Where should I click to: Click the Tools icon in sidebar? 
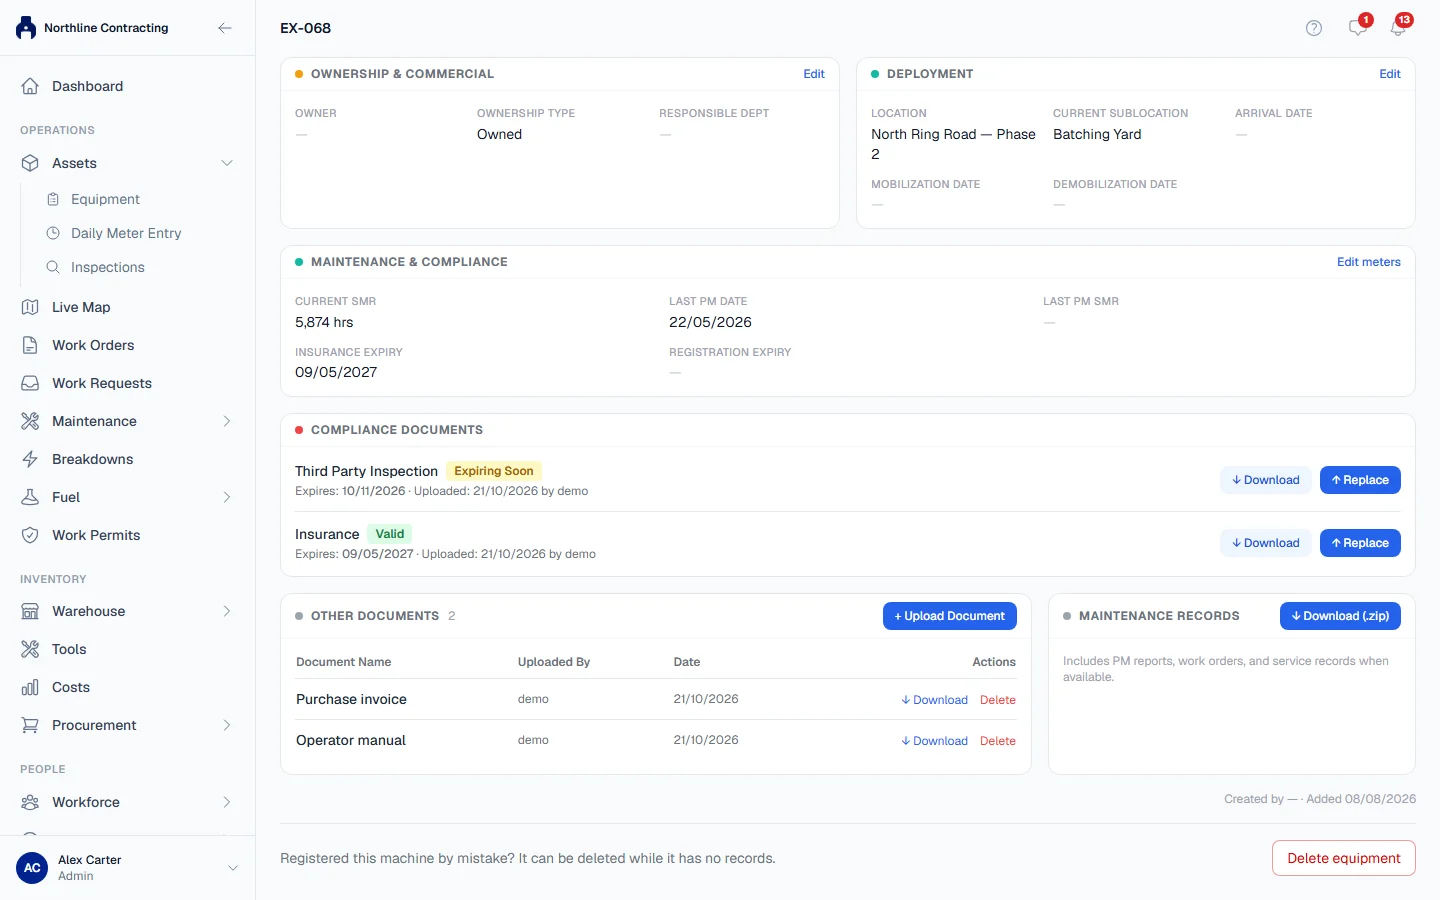[30, 649]
